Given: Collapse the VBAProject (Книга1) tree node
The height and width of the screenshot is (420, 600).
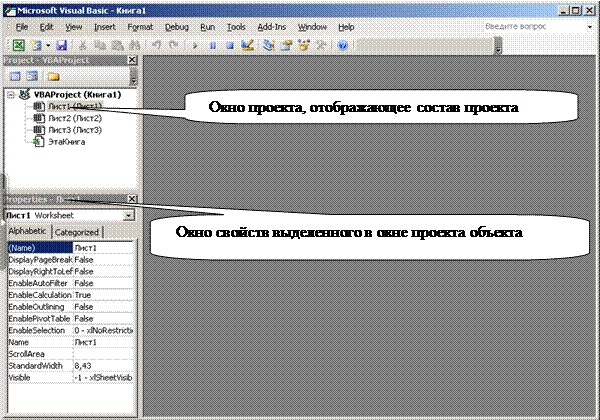Looking at the screenshot, I should 11,95.
